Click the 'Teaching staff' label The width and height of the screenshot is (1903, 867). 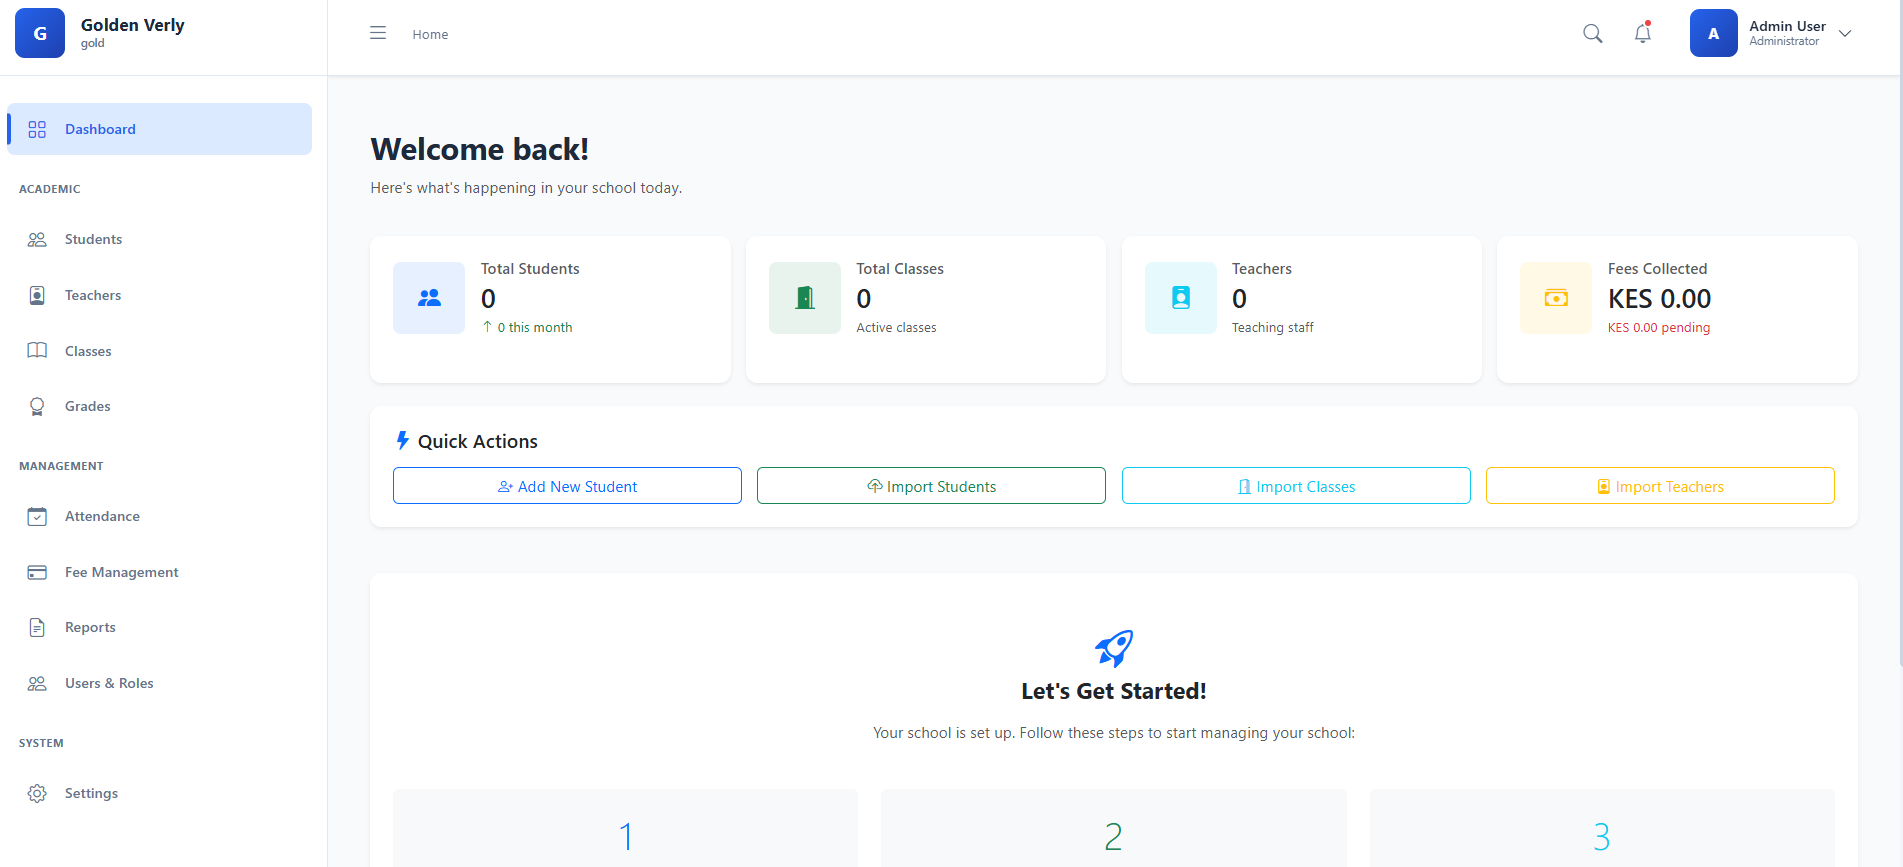coord(1273,328)
